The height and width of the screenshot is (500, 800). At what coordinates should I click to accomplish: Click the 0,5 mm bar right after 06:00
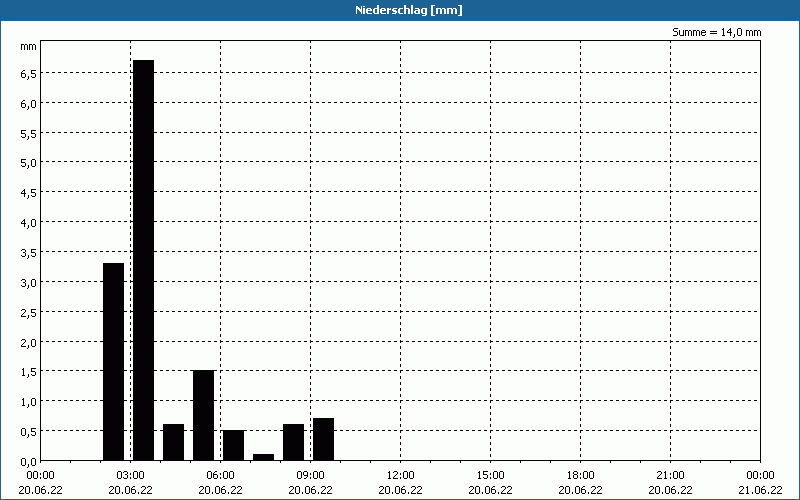pyautogui.click(x=233, y=445)
